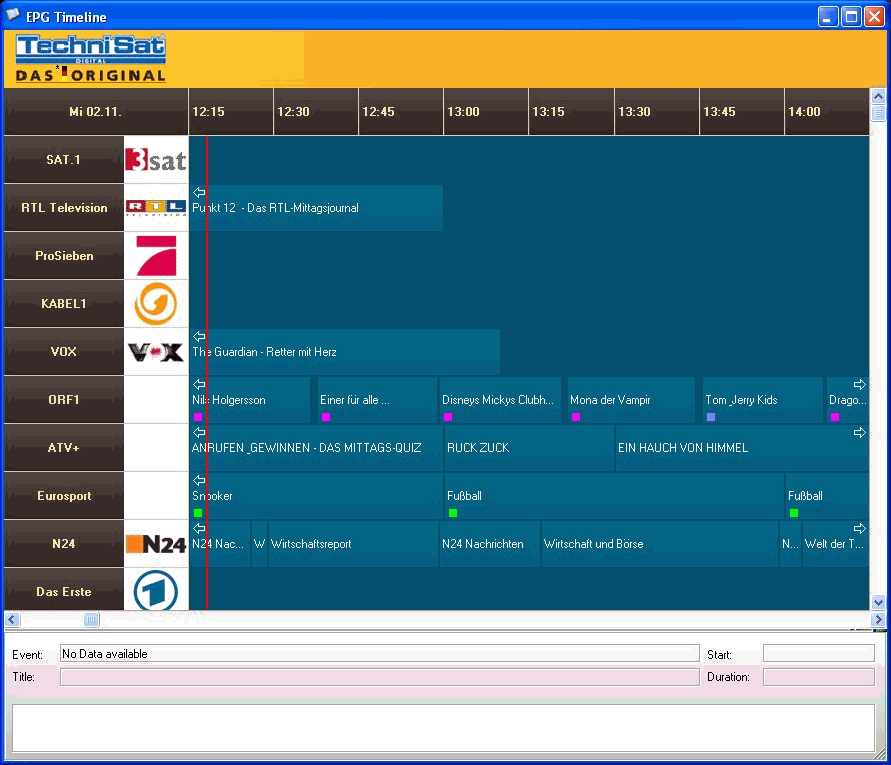Click the 12:30 time header
891x765 pixels.
pyautogui.click(x=316, y=112)
